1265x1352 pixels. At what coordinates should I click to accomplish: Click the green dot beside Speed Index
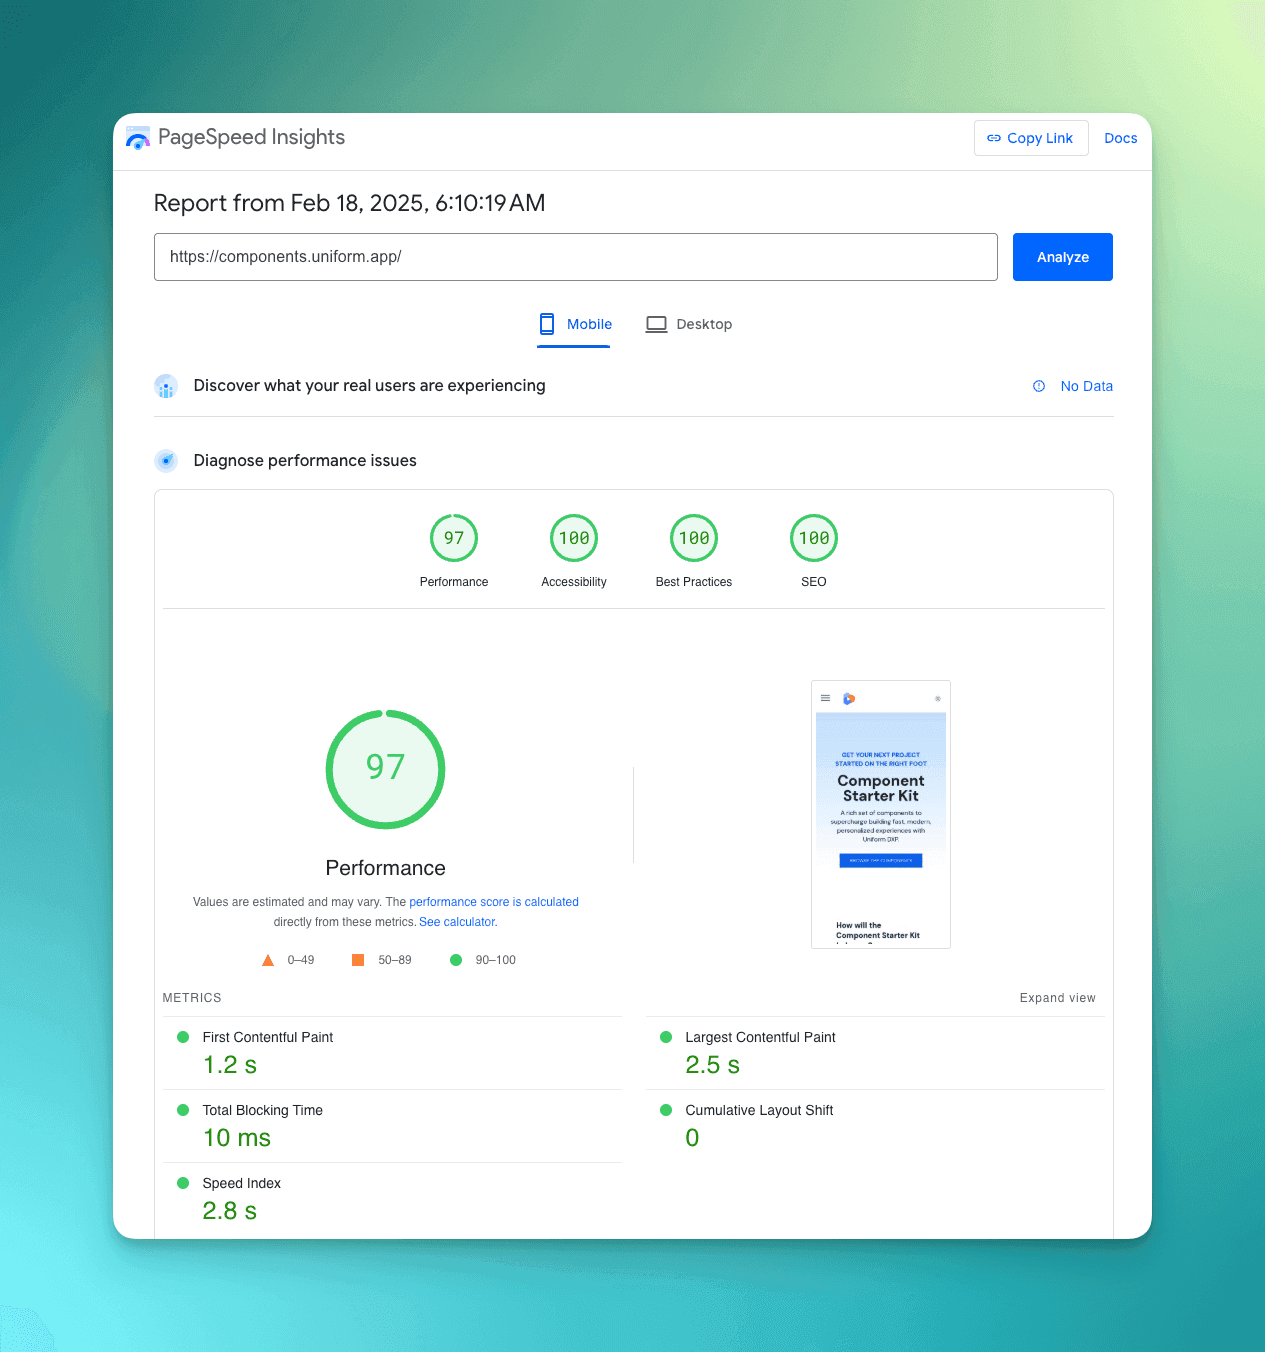click(183, 1183)
